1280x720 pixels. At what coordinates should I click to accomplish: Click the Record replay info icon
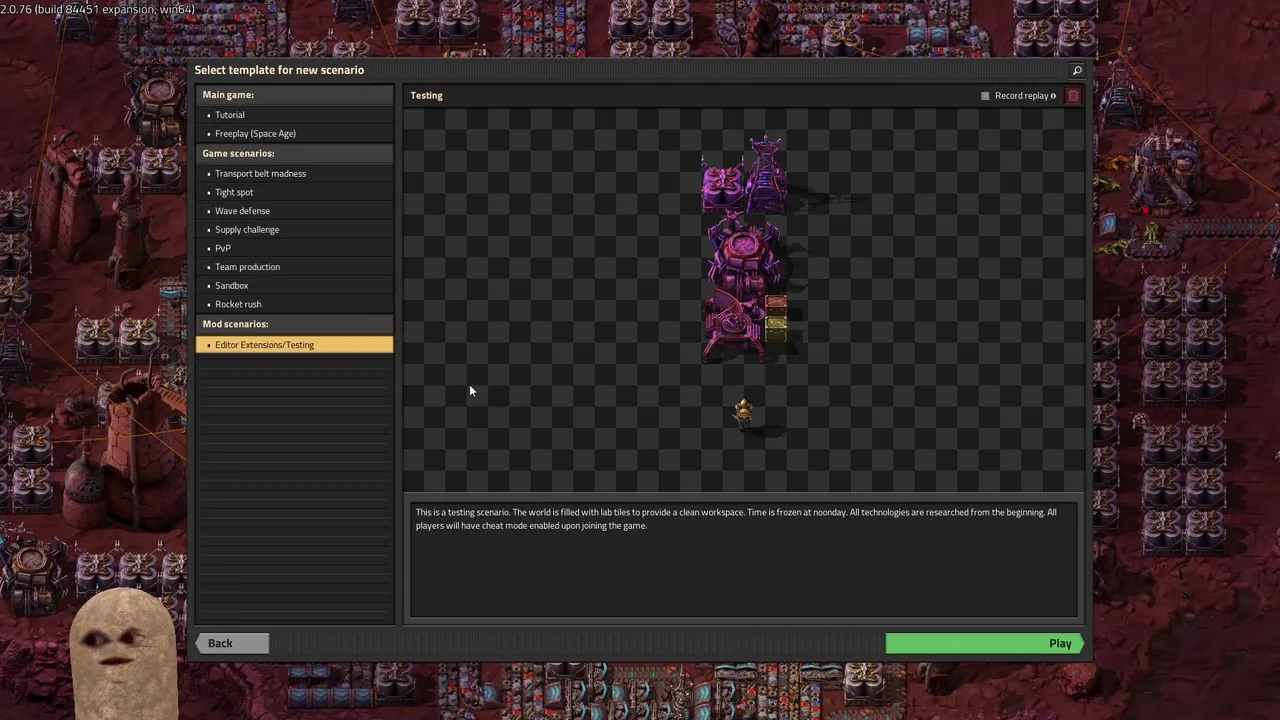(1053, 96)
